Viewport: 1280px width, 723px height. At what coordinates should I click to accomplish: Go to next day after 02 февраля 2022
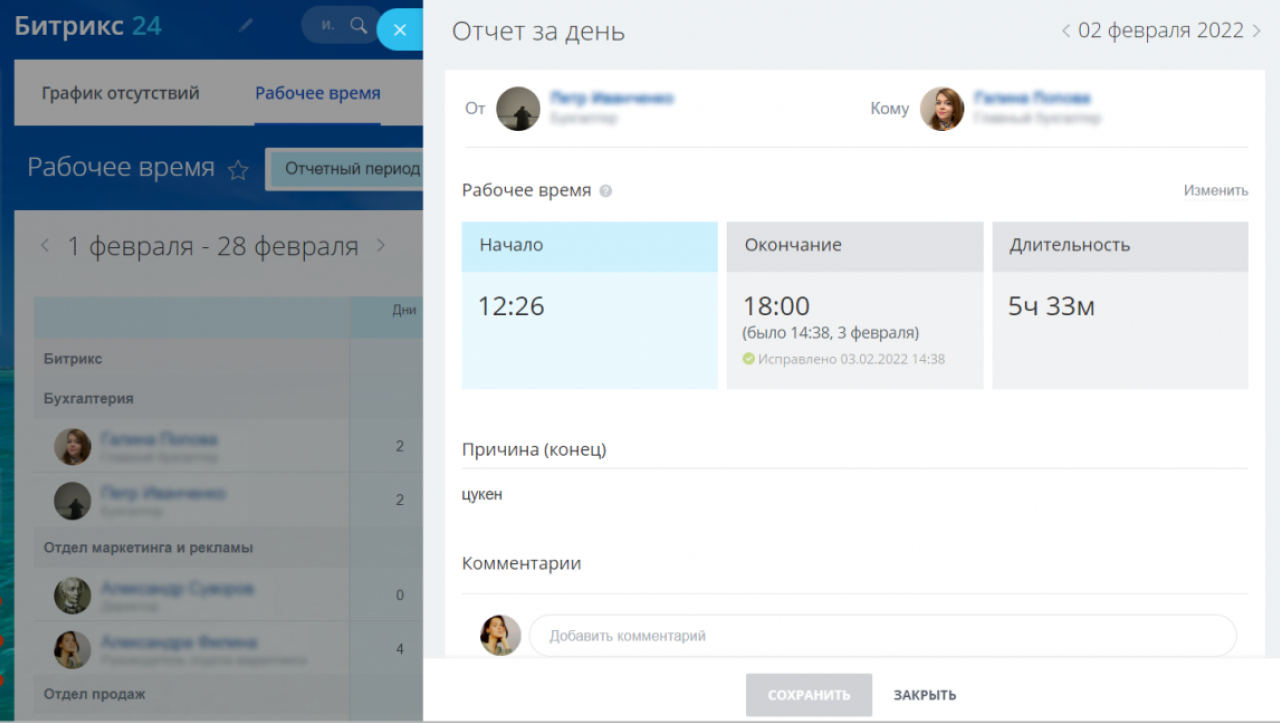click(1256, 31)
